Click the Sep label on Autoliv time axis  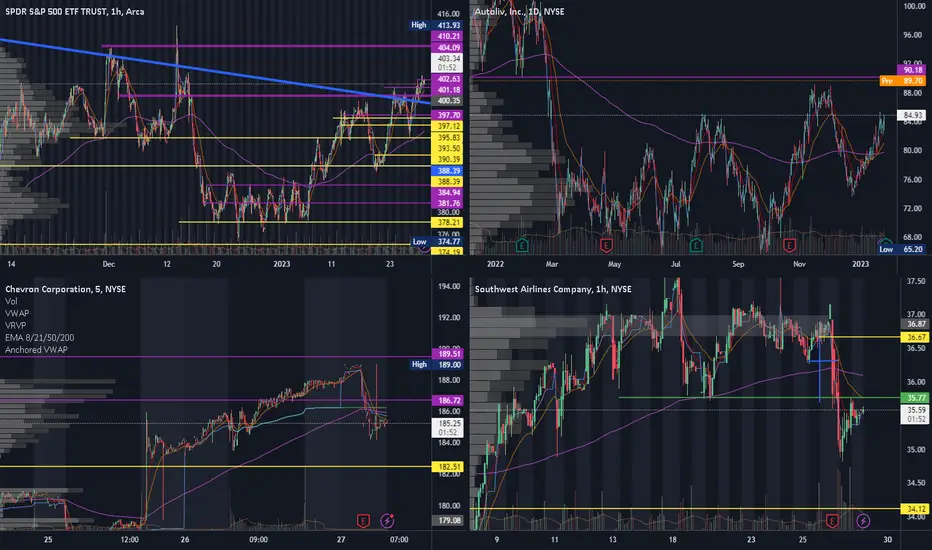[x=738, y=264]
